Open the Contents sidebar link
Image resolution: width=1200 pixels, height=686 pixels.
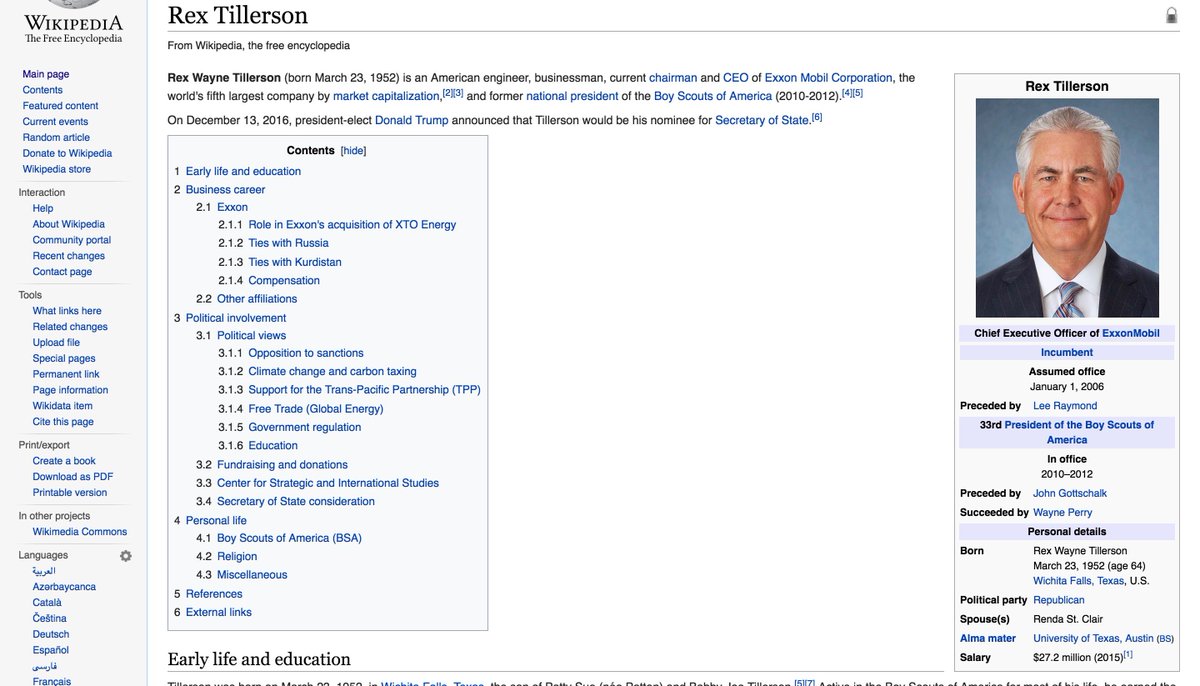(x=43, y=90)
